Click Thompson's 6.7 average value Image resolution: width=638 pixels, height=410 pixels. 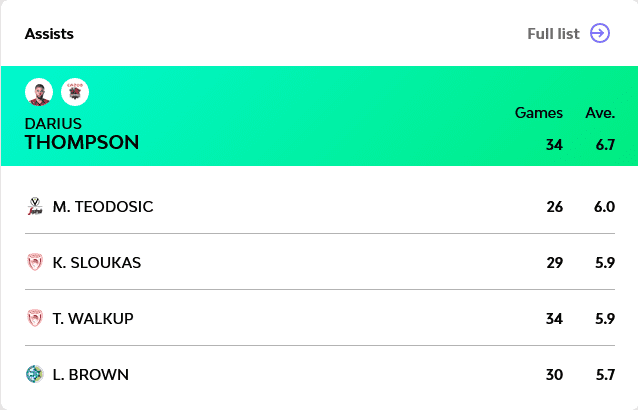tap(604, 145)
